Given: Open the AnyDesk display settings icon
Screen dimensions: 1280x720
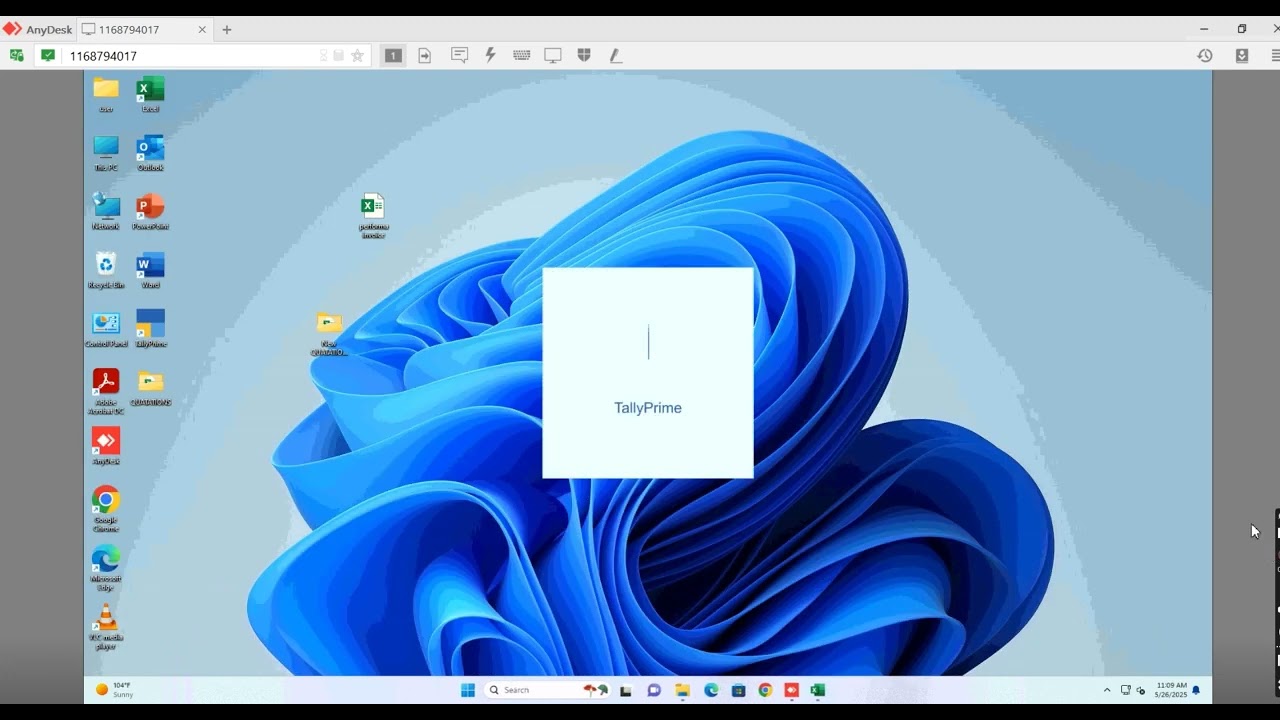Looking at the screenshot, I should coord(552,56).
